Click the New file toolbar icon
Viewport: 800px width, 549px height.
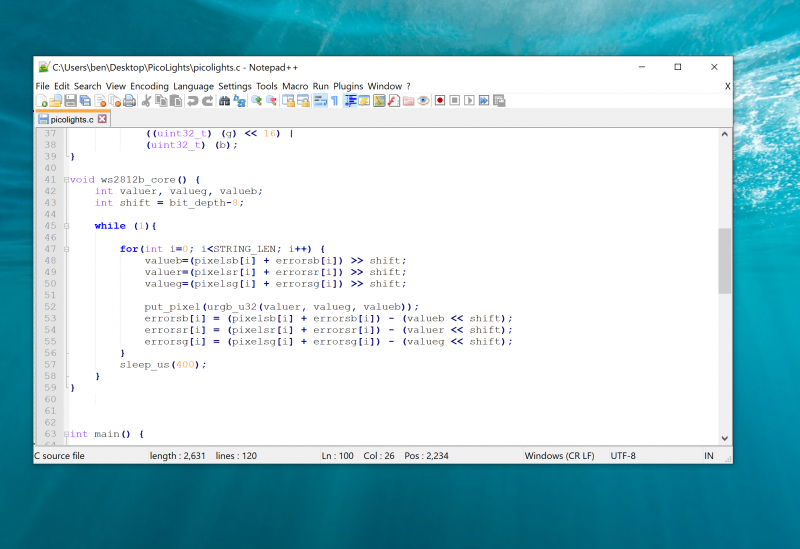[42, 101]
